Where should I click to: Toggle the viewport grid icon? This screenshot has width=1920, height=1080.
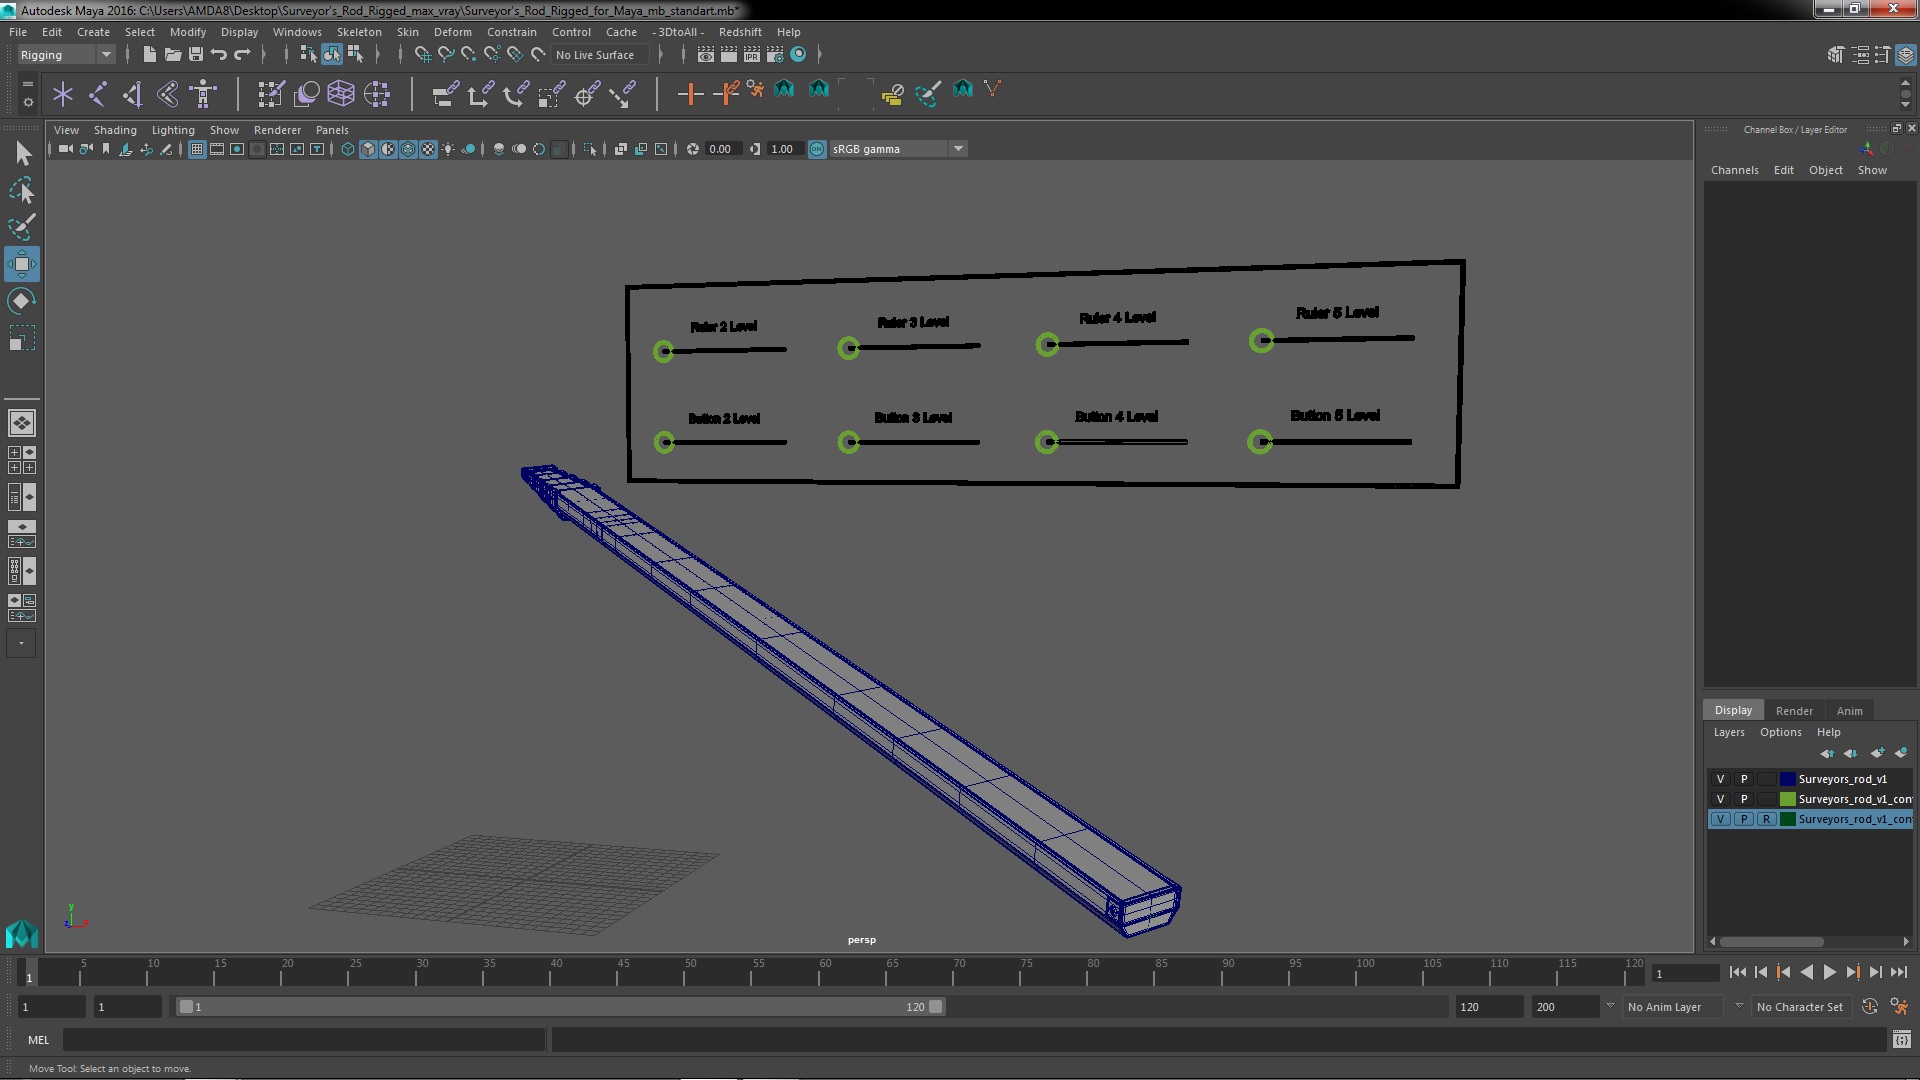coord(197,149)
